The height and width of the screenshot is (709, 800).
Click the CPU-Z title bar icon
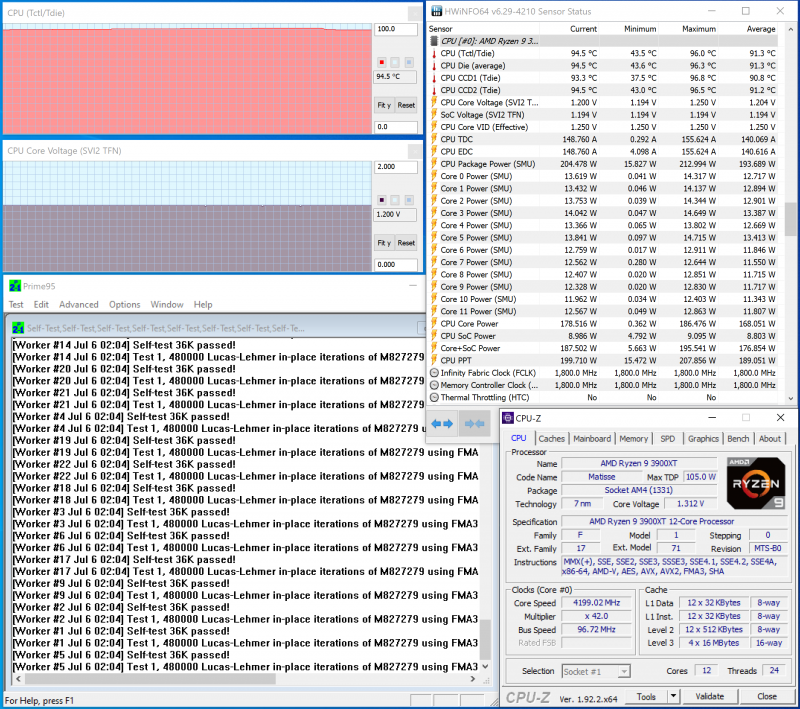tap(508, 418)
